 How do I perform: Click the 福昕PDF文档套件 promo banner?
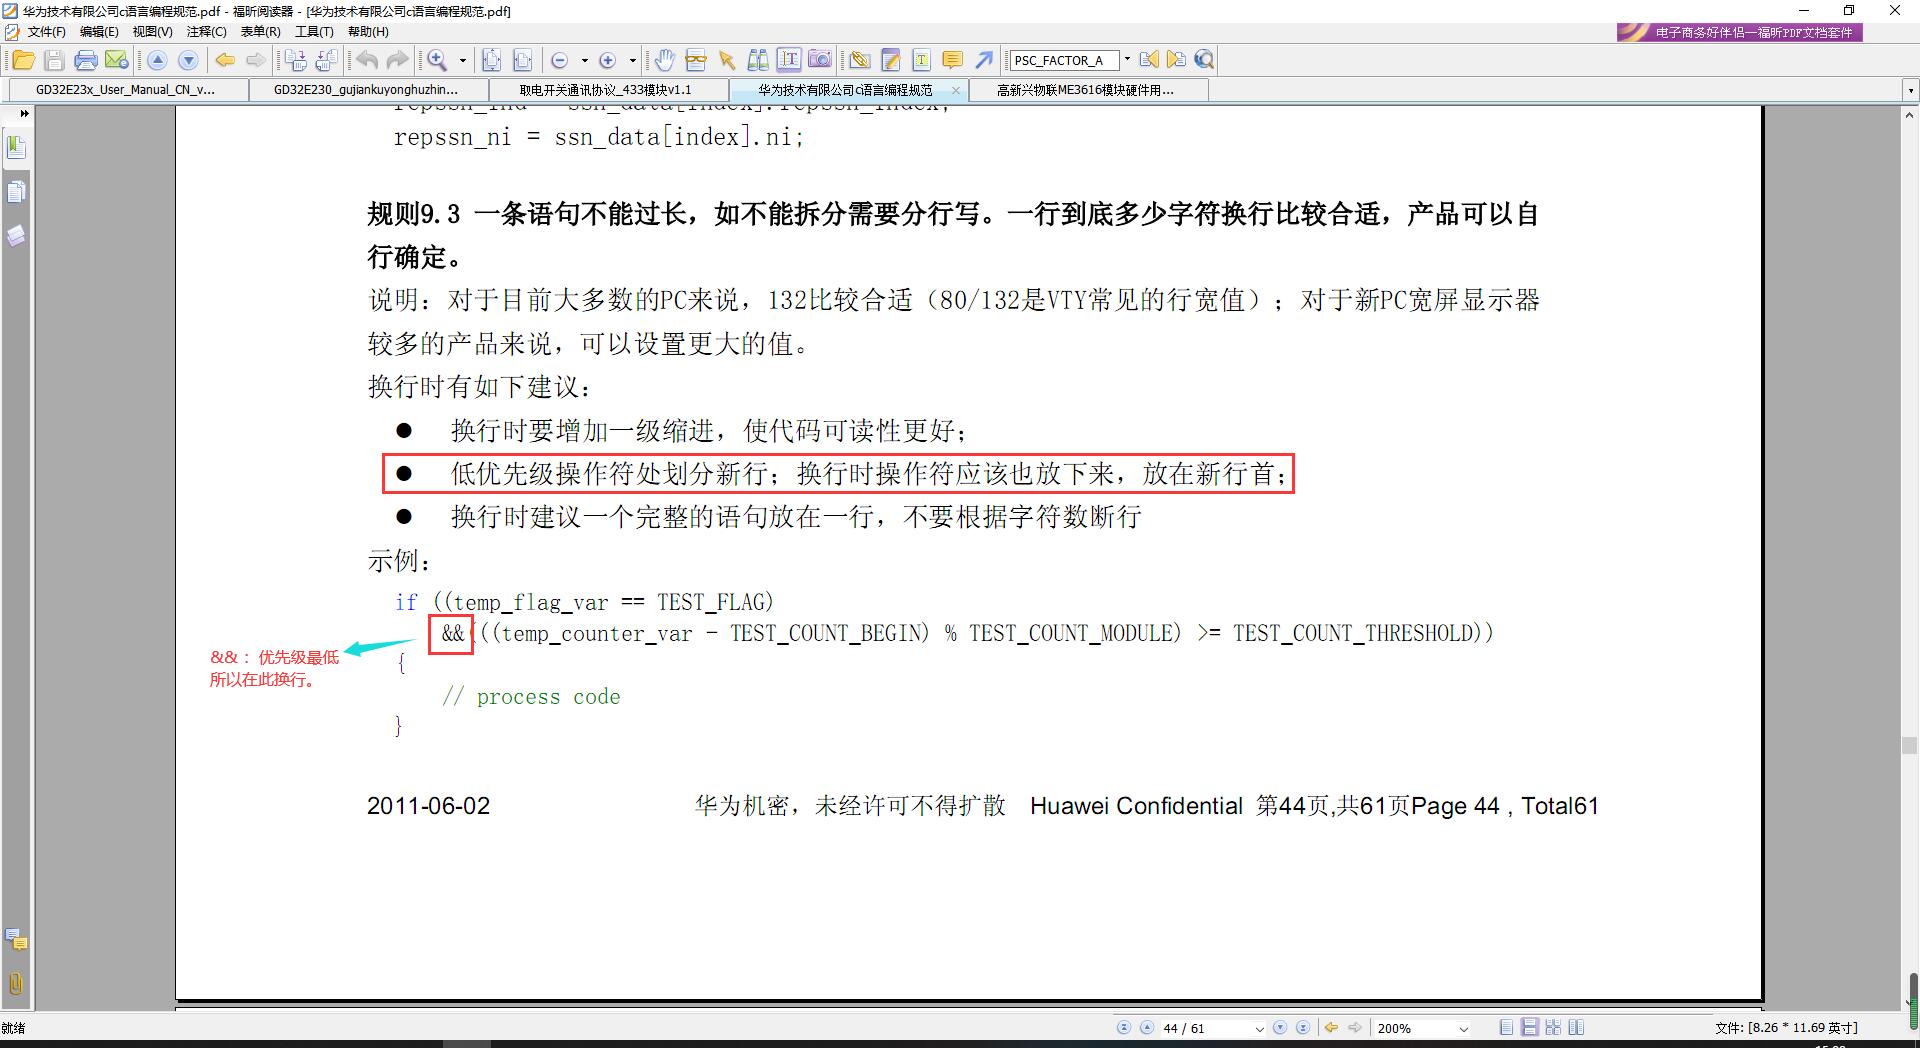pyautogui.click(x=1740, y=32)
